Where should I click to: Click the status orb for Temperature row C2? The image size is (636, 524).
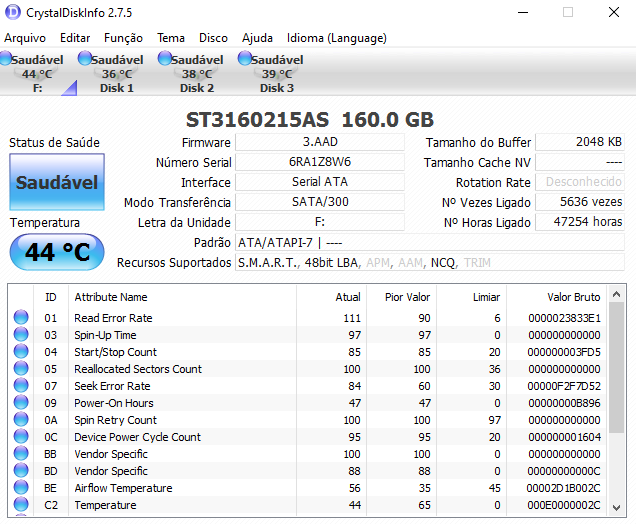(21, 505)
